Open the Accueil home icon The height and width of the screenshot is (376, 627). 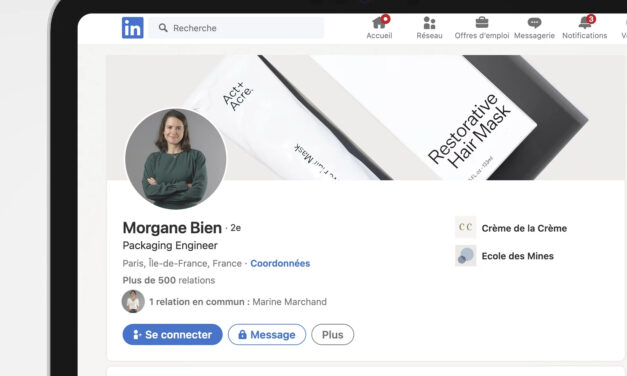(x=378, y=23)
